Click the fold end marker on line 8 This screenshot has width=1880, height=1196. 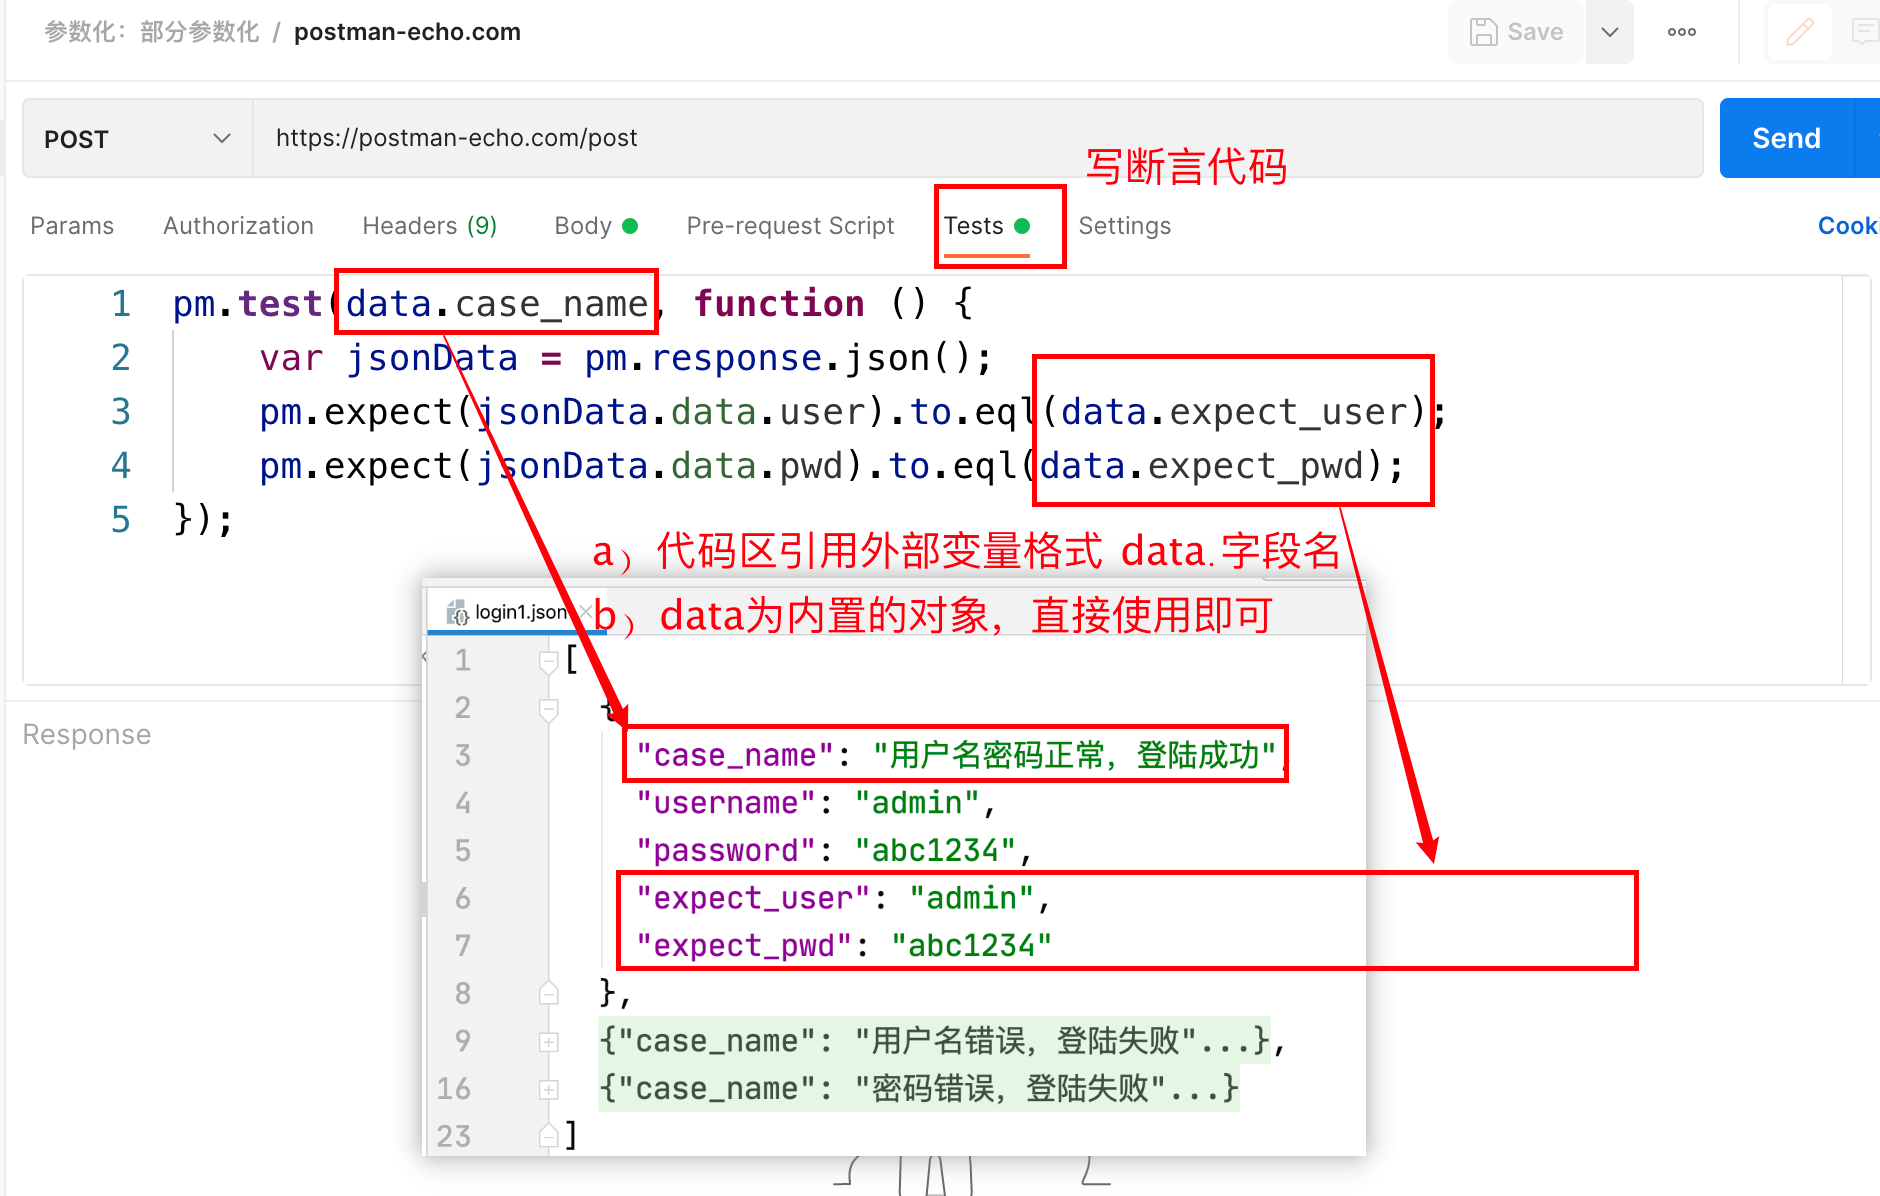tap(548, 993)
